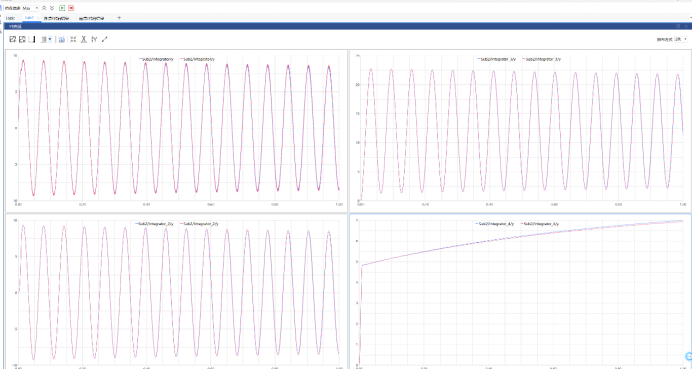Open the Max combo box at top left
This screenshot has width=693, height=370.
(x=30, y=8)
